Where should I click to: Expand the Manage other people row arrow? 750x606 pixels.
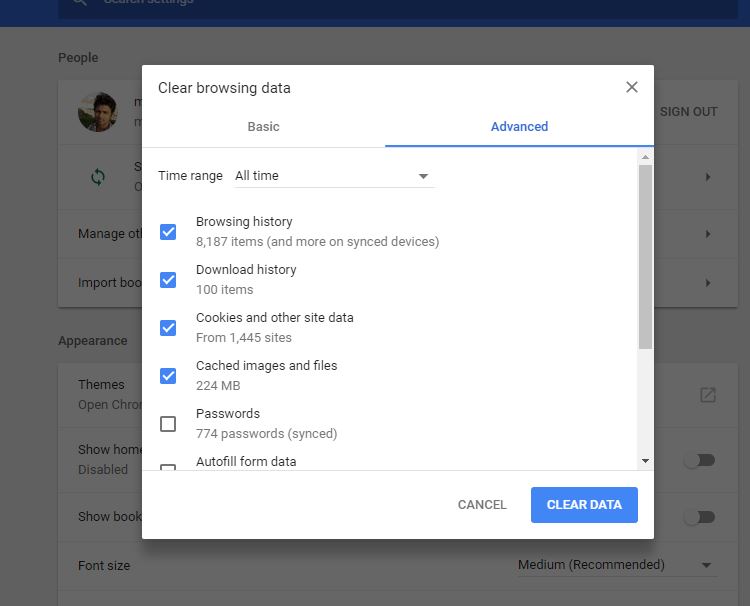click(707, 234)
